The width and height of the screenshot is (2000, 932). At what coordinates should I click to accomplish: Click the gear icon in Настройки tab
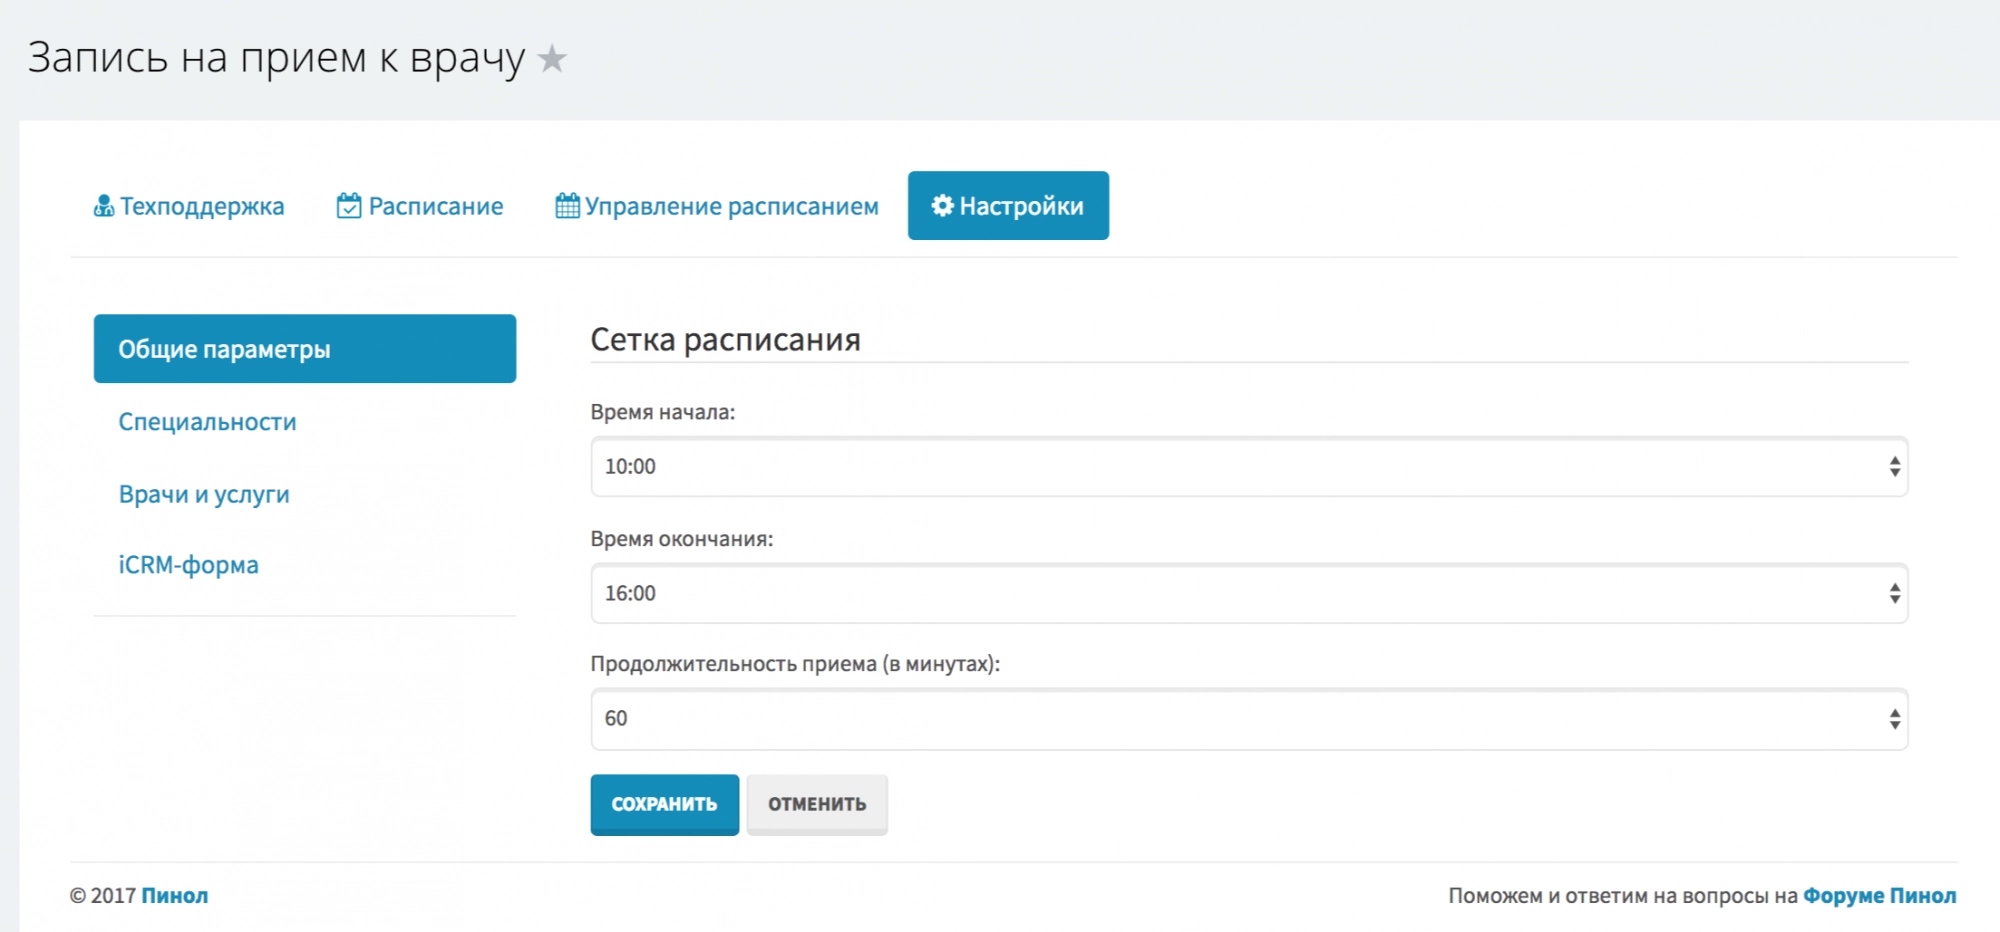coord(942,206)
